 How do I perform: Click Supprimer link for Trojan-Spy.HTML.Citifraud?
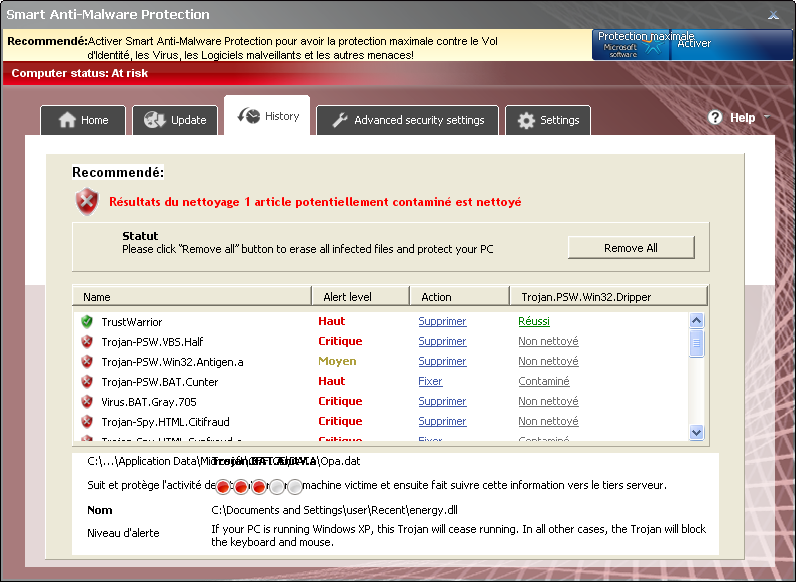(x=442, y=421)
